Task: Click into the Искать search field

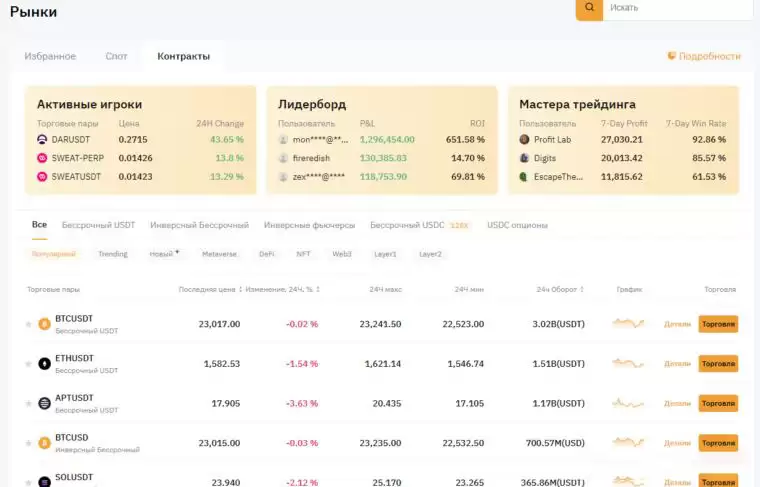Action: pos(690,7)
